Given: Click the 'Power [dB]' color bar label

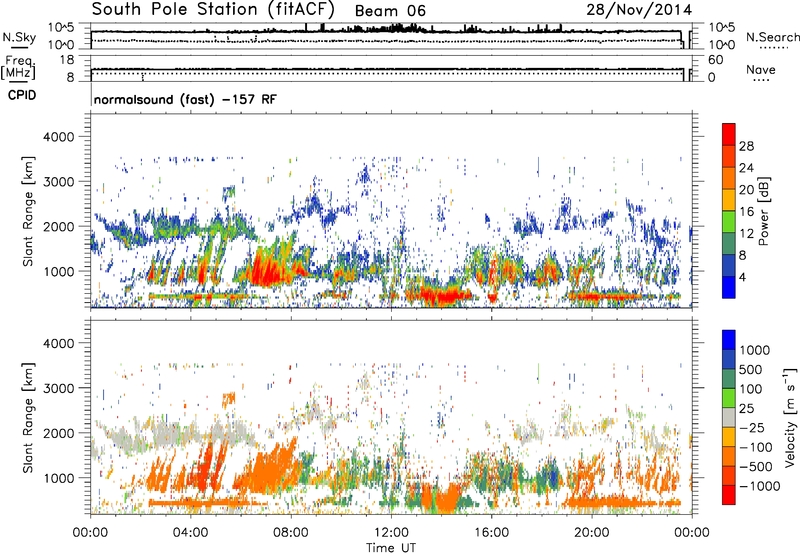Looking at the screenshot, I should tap(763, 211).
